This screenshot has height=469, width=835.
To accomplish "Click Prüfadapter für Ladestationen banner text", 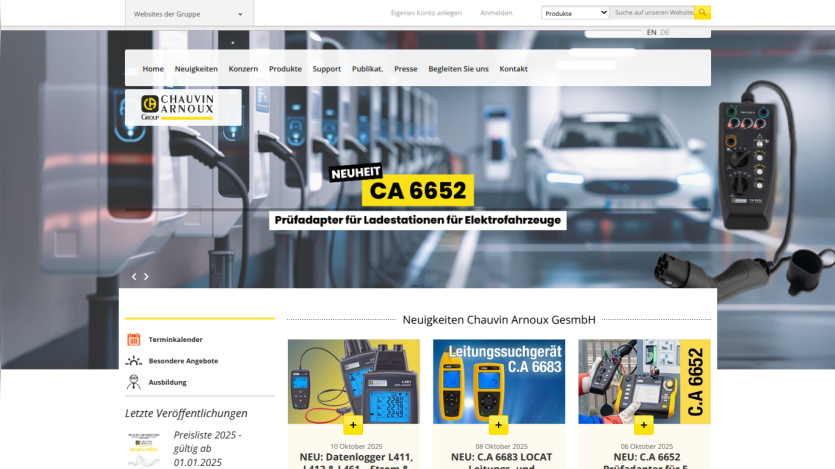I will click(418, 220).
